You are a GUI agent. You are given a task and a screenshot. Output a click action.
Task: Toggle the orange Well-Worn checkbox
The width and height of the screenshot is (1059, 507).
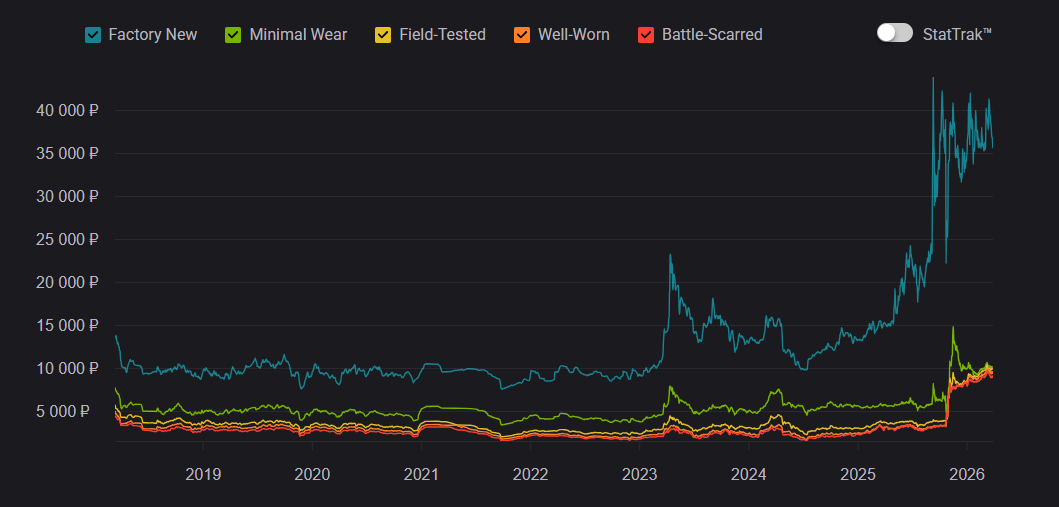[x=522, y=35]
